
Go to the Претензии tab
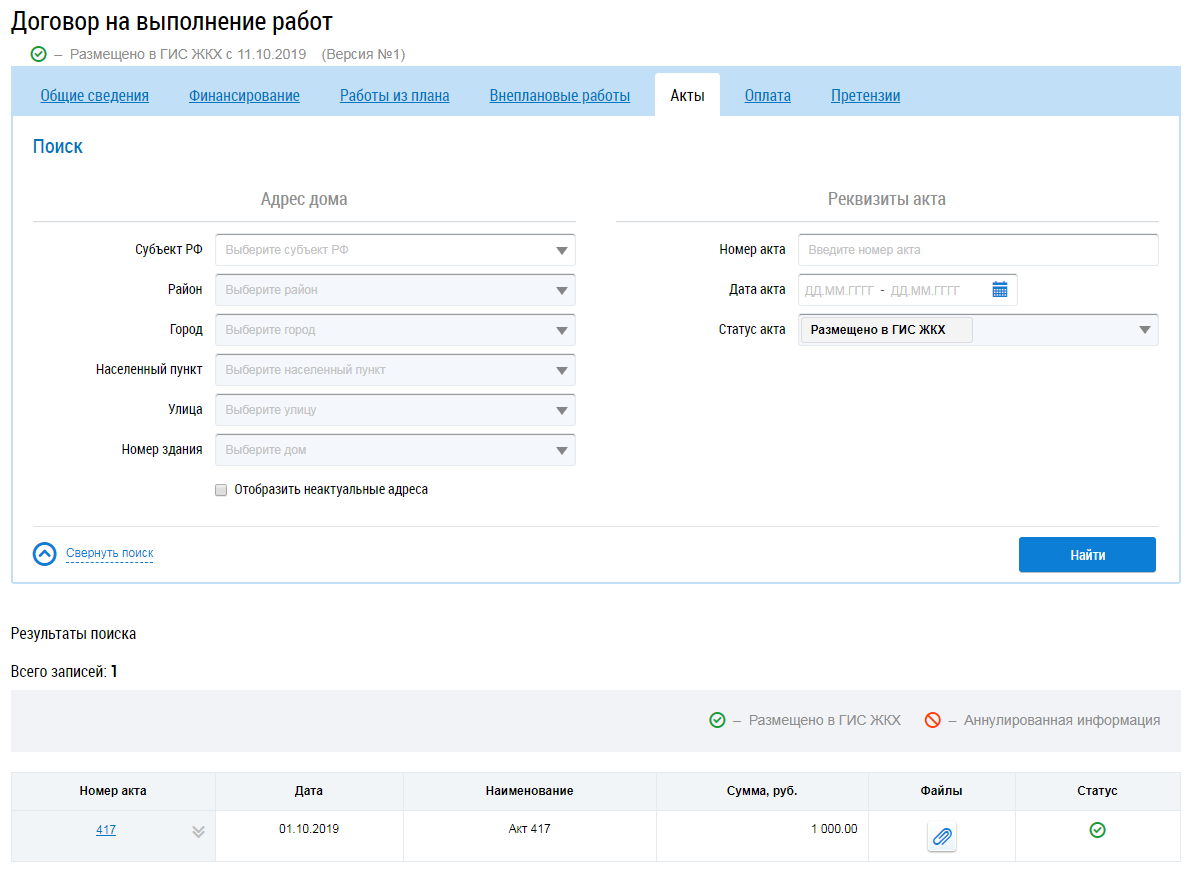865,96
